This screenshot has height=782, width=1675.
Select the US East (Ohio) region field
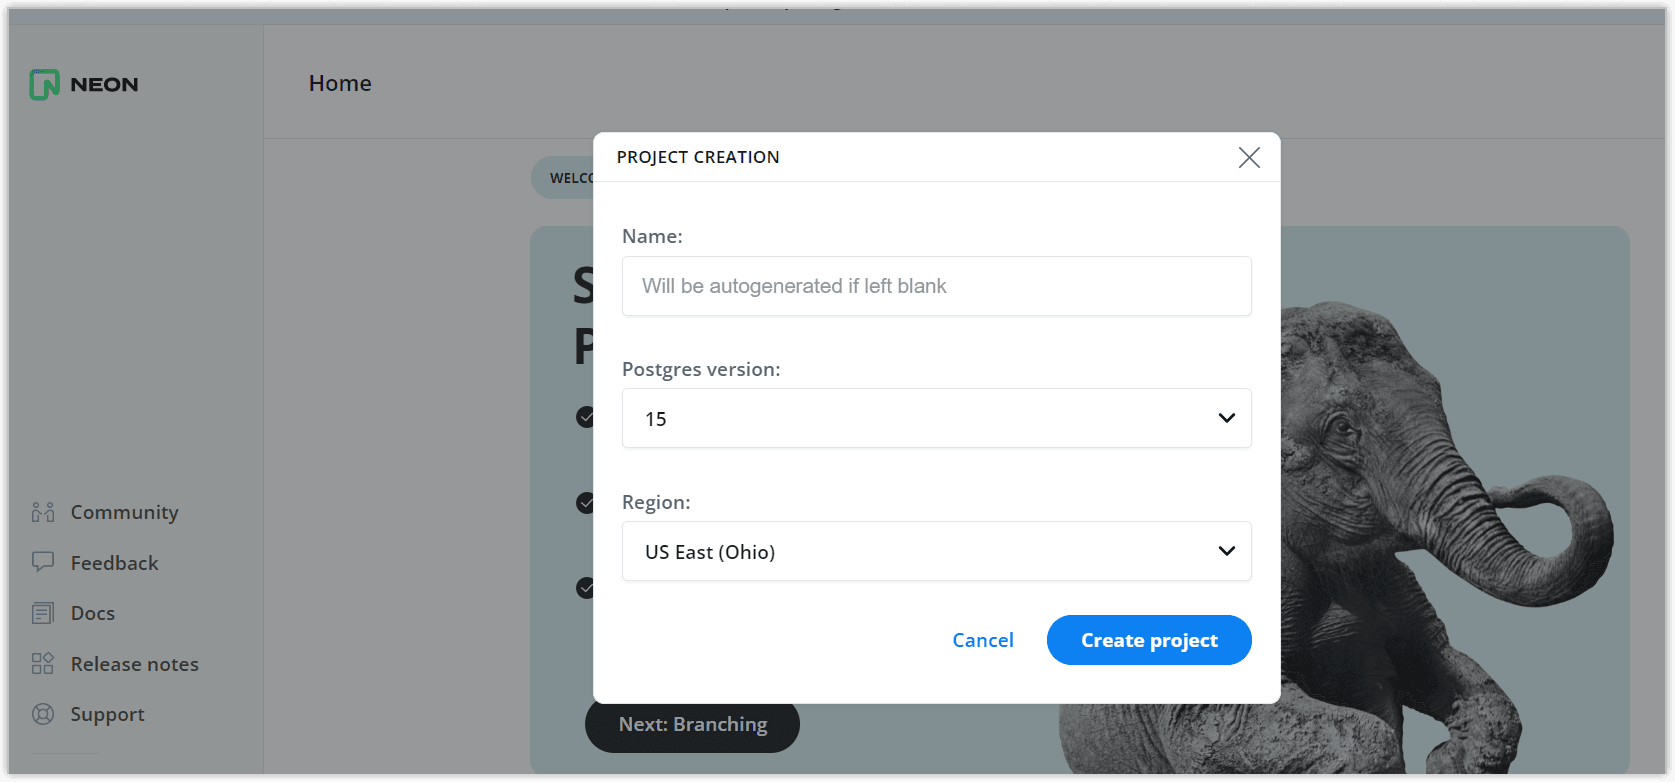pyautogui.click(x=936, y=551)
